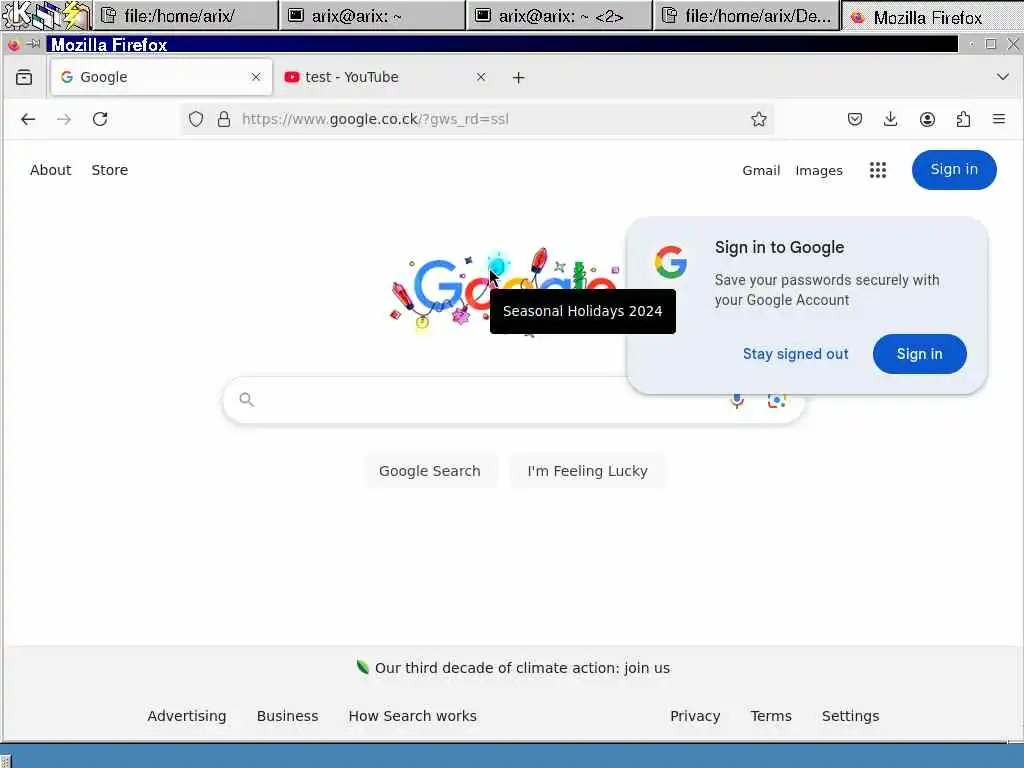This screenshot has width=1024, height=768.
Task: Close the Google tab
Action: (256, 77)
